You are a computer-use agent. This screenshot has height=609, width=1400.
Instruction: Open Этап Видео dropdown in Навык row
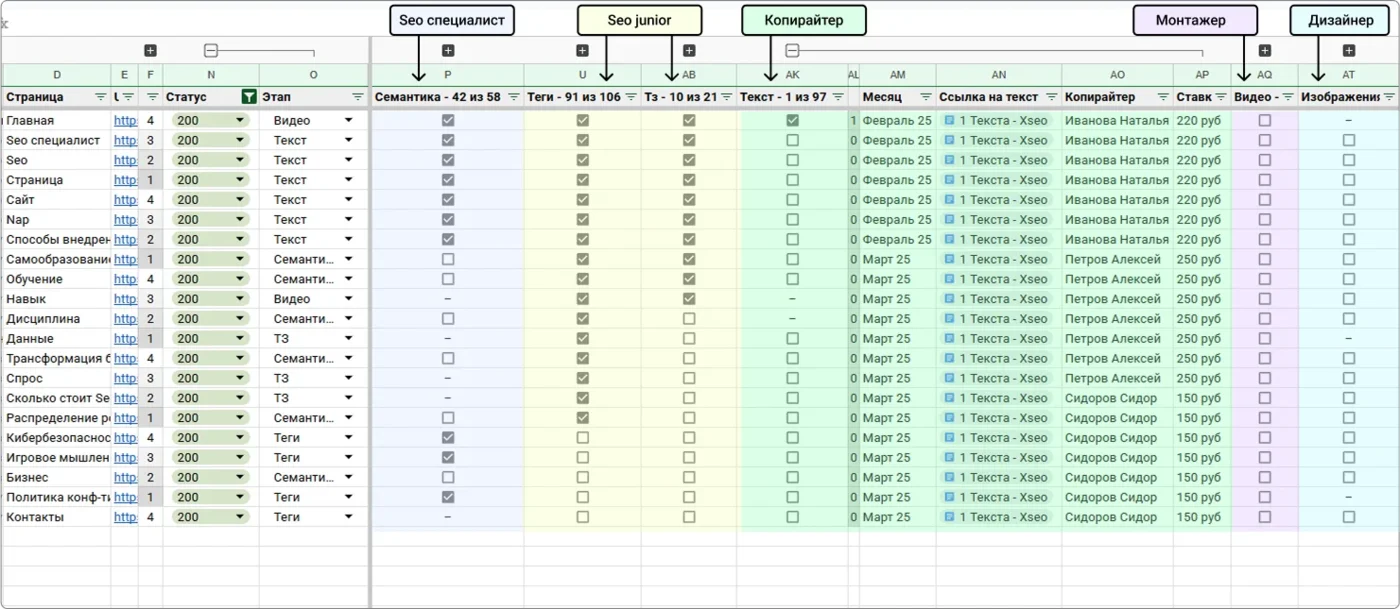(349, 299)
